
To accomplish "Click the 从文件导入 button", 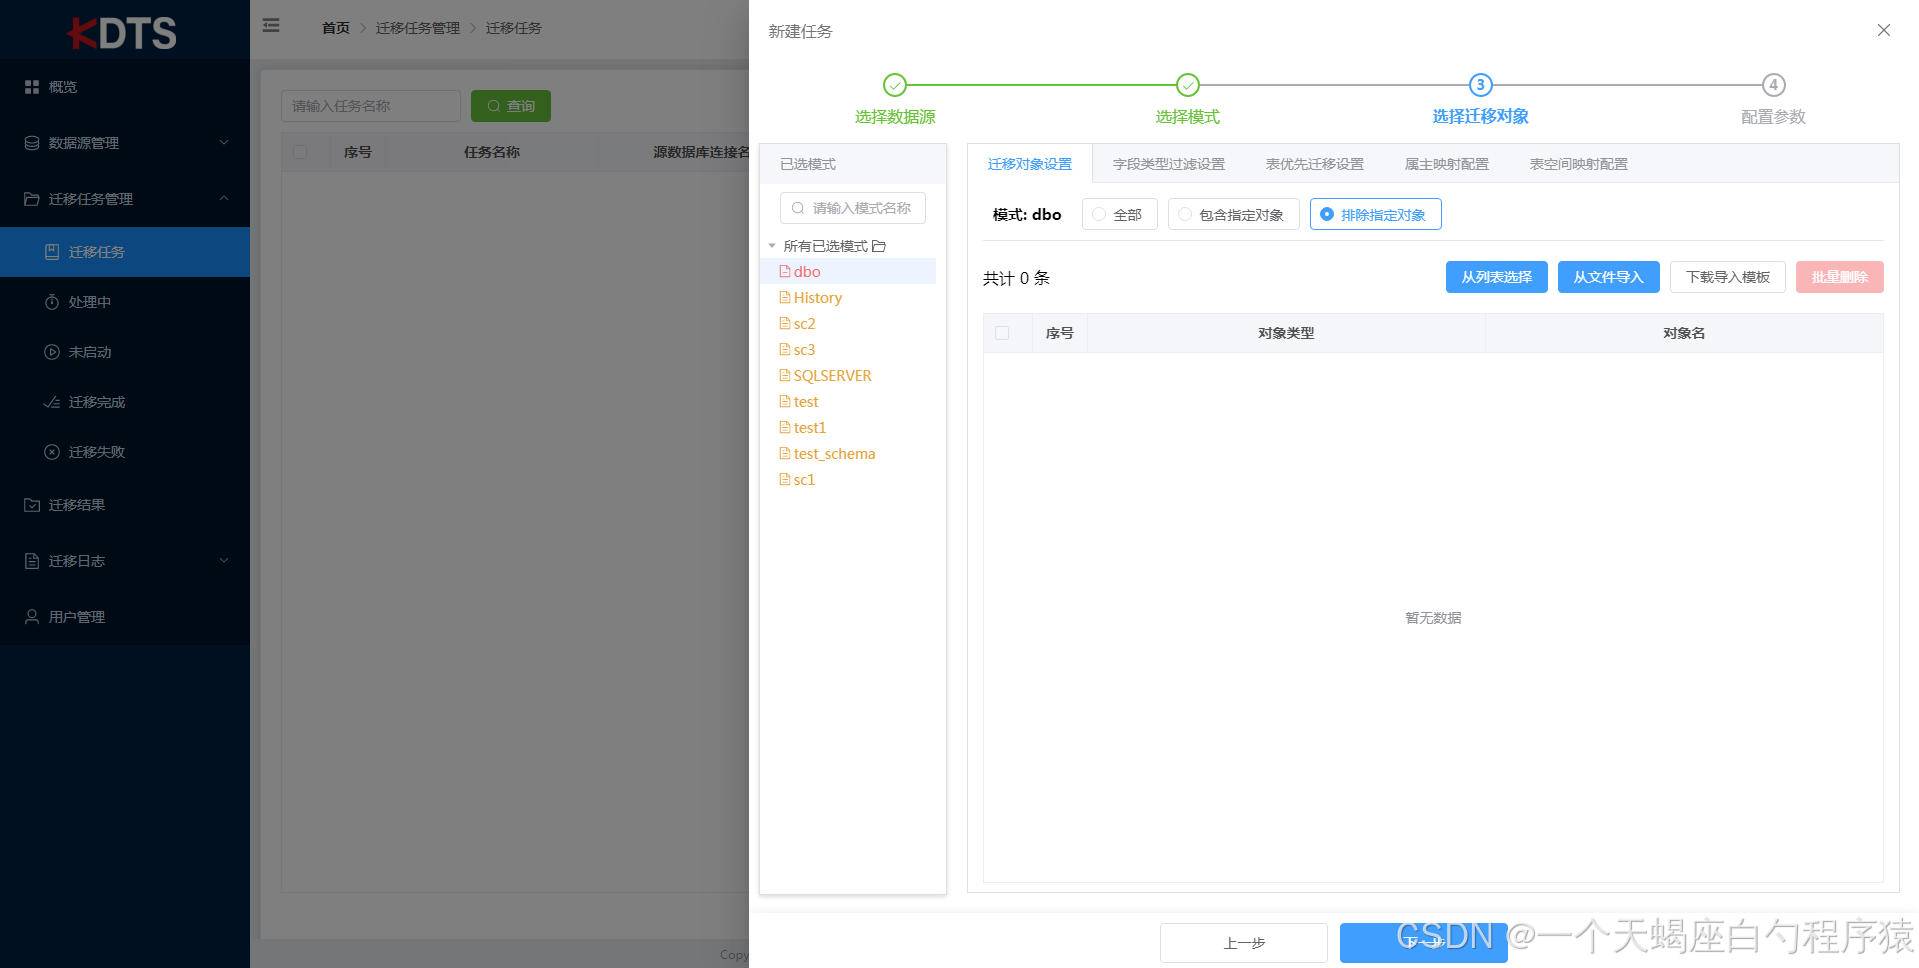I will point(1609,277).
